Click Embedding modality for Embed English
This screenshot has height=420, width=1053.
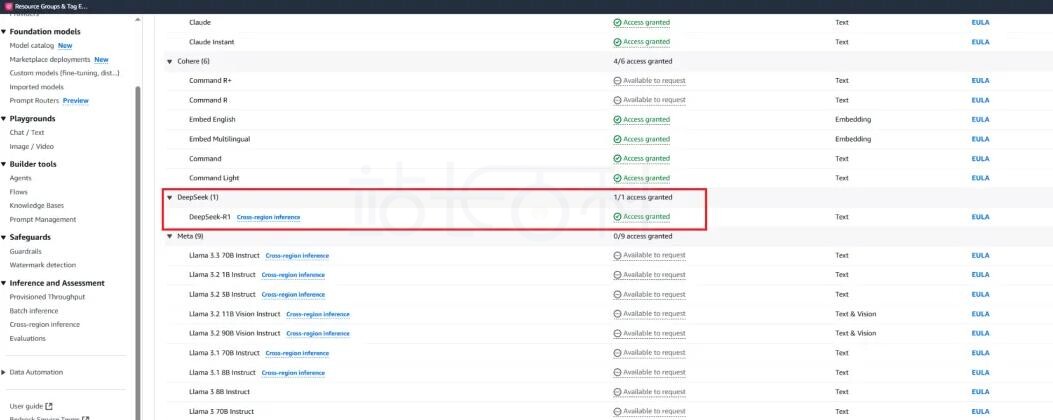pyautogui.click(x=853, y=120)
